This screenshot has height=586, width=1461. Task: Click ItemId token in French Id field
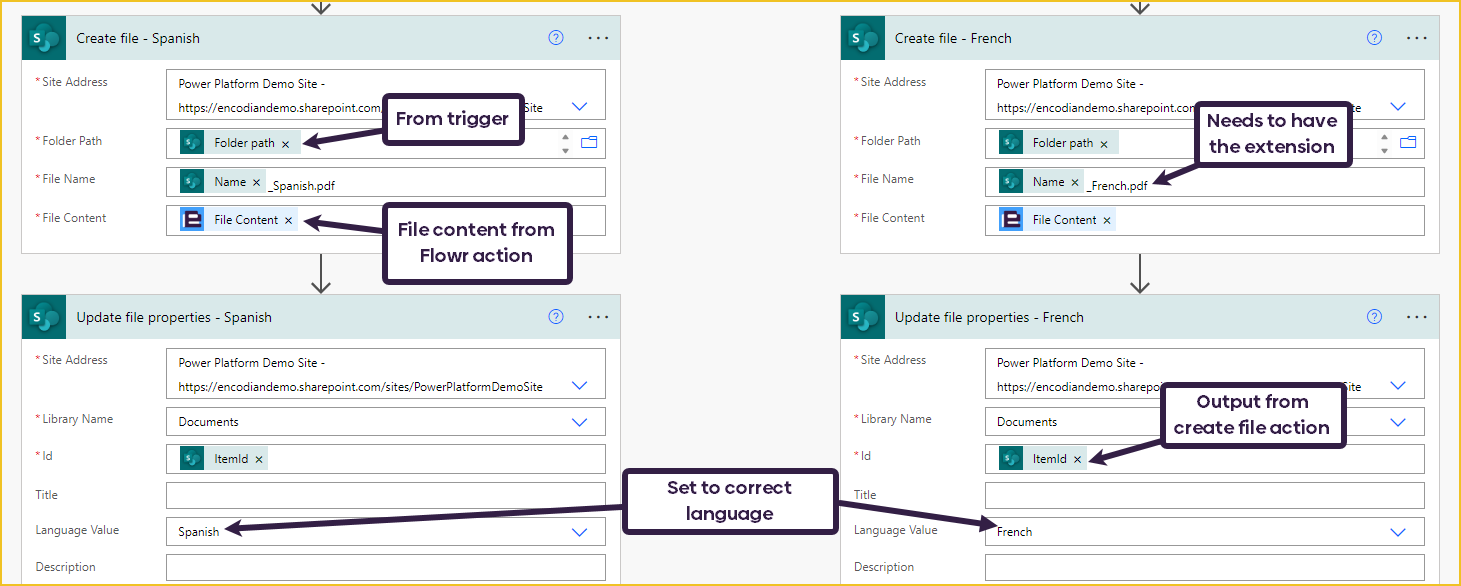[x=1042, y=459]
